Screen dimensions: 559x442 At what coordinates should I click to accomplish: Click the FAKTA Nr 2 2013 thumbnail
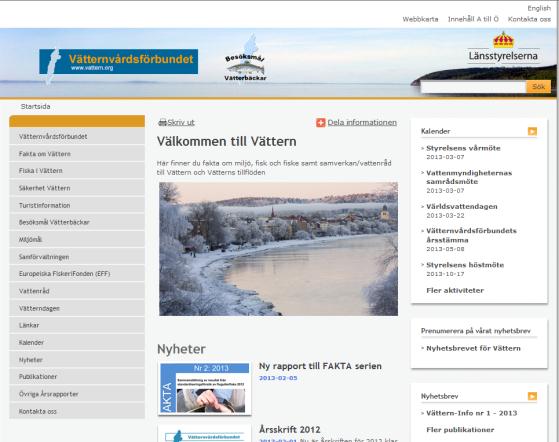(x=205, y=388)
